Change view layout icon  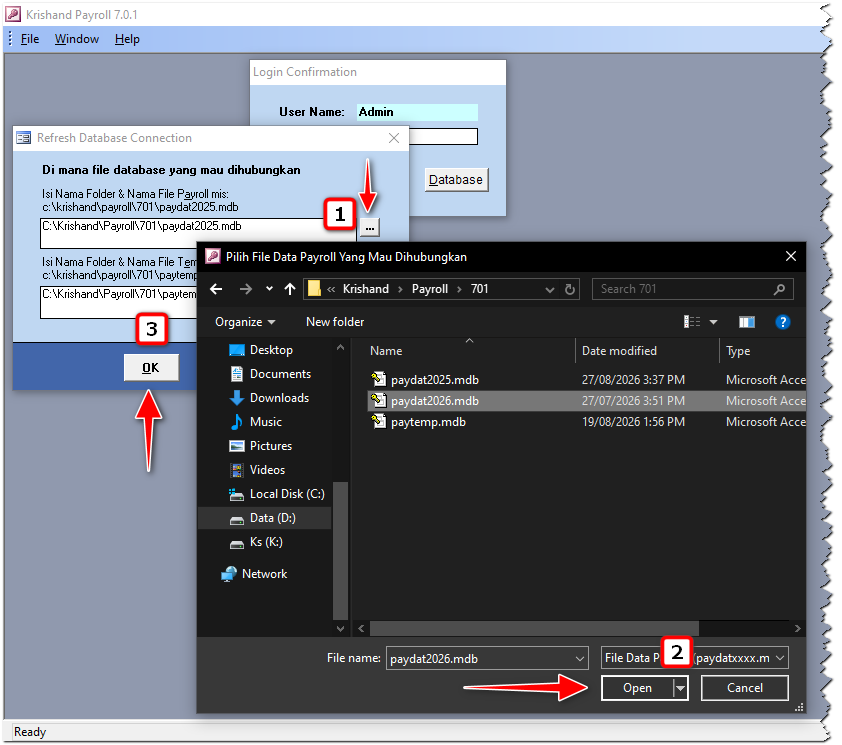click(x=692, y=322)
